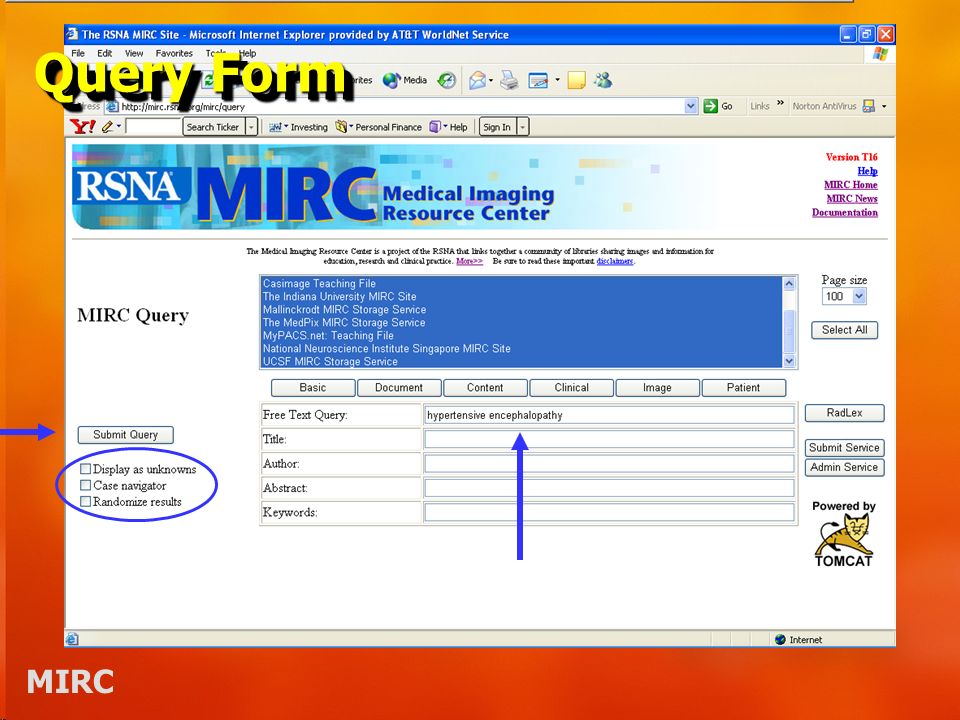This screenshot has height=720, width=960.
Task: Open the Page size dropdown
Action: (x=859, y=296)
